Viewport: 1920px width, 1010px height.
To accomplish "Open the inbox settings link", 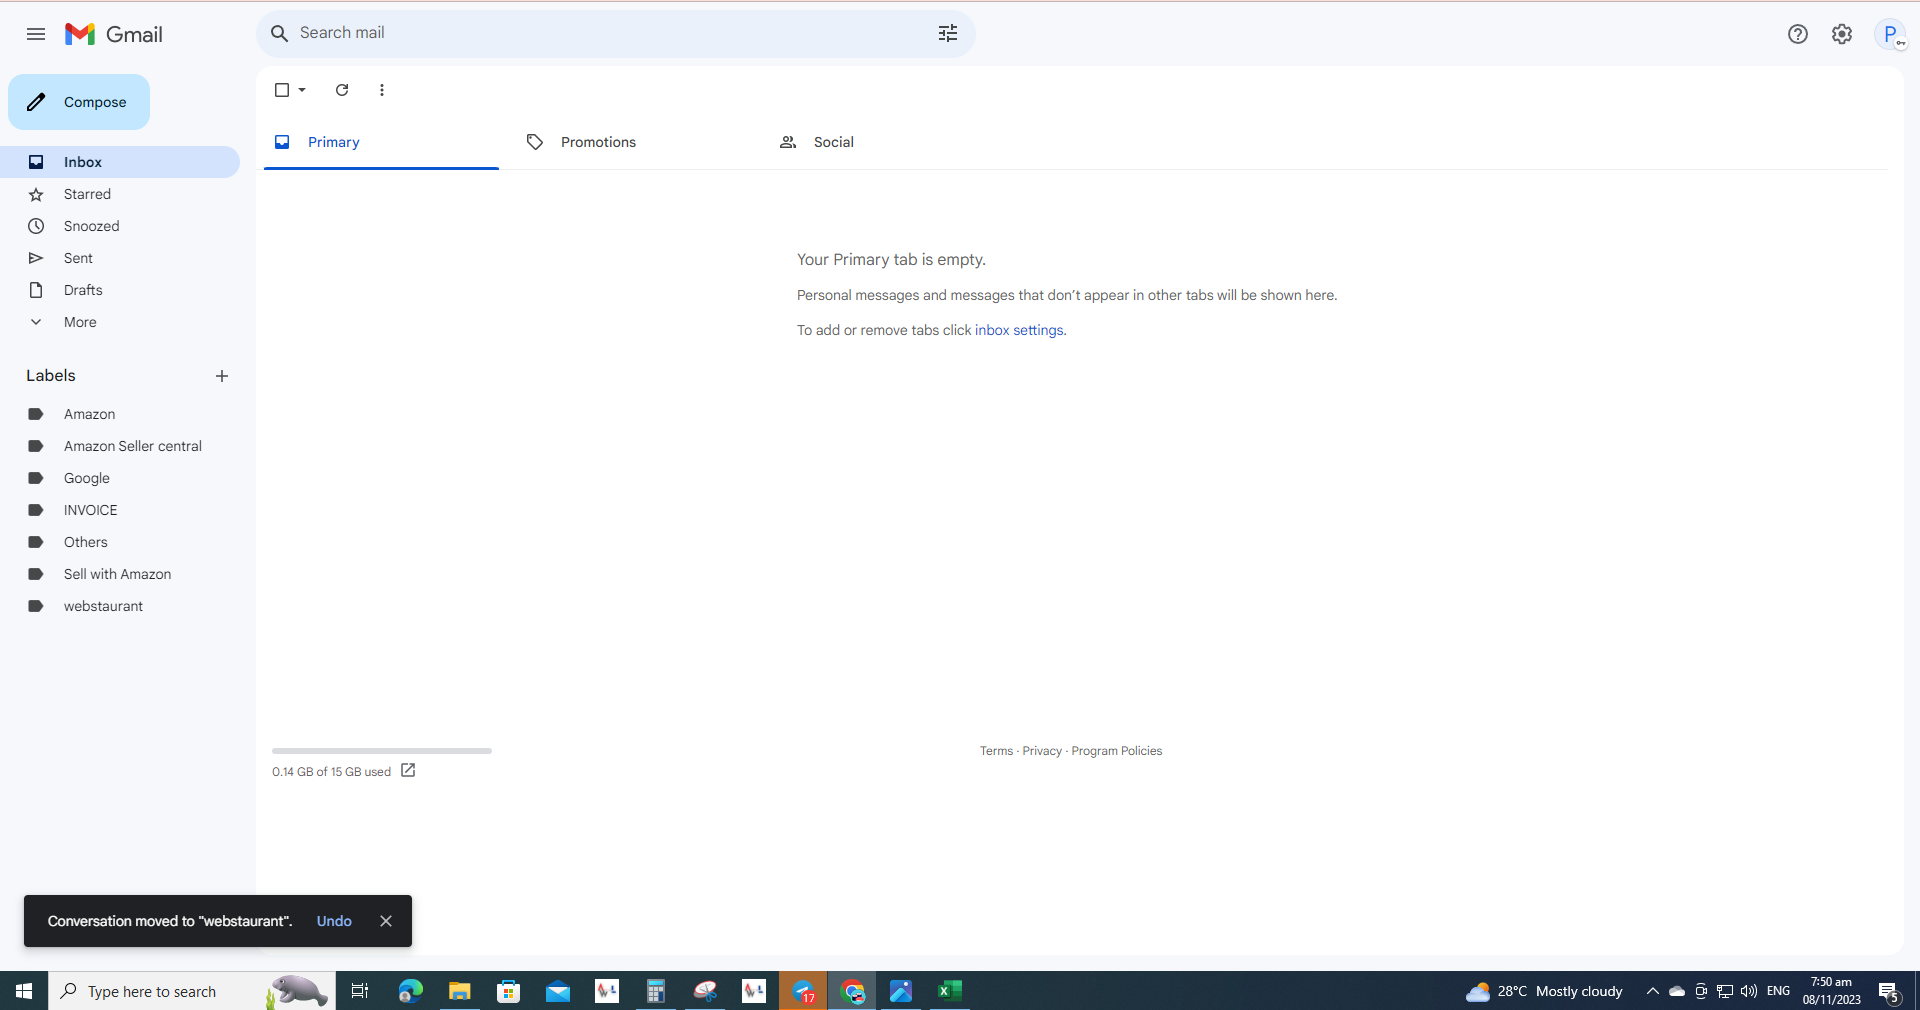I will (x=1019, y=330).
